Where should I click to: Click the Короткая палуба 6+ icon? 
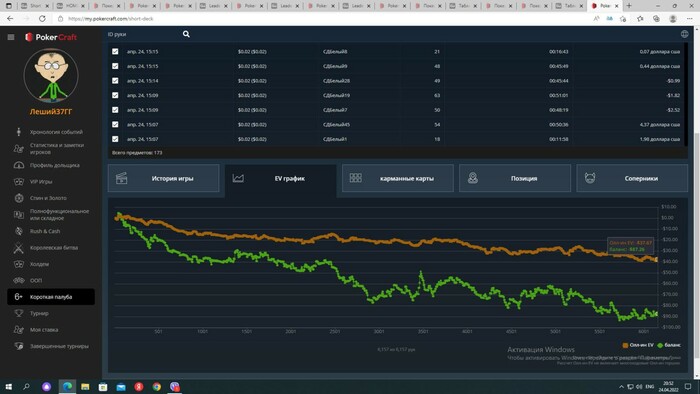point(18,297)
